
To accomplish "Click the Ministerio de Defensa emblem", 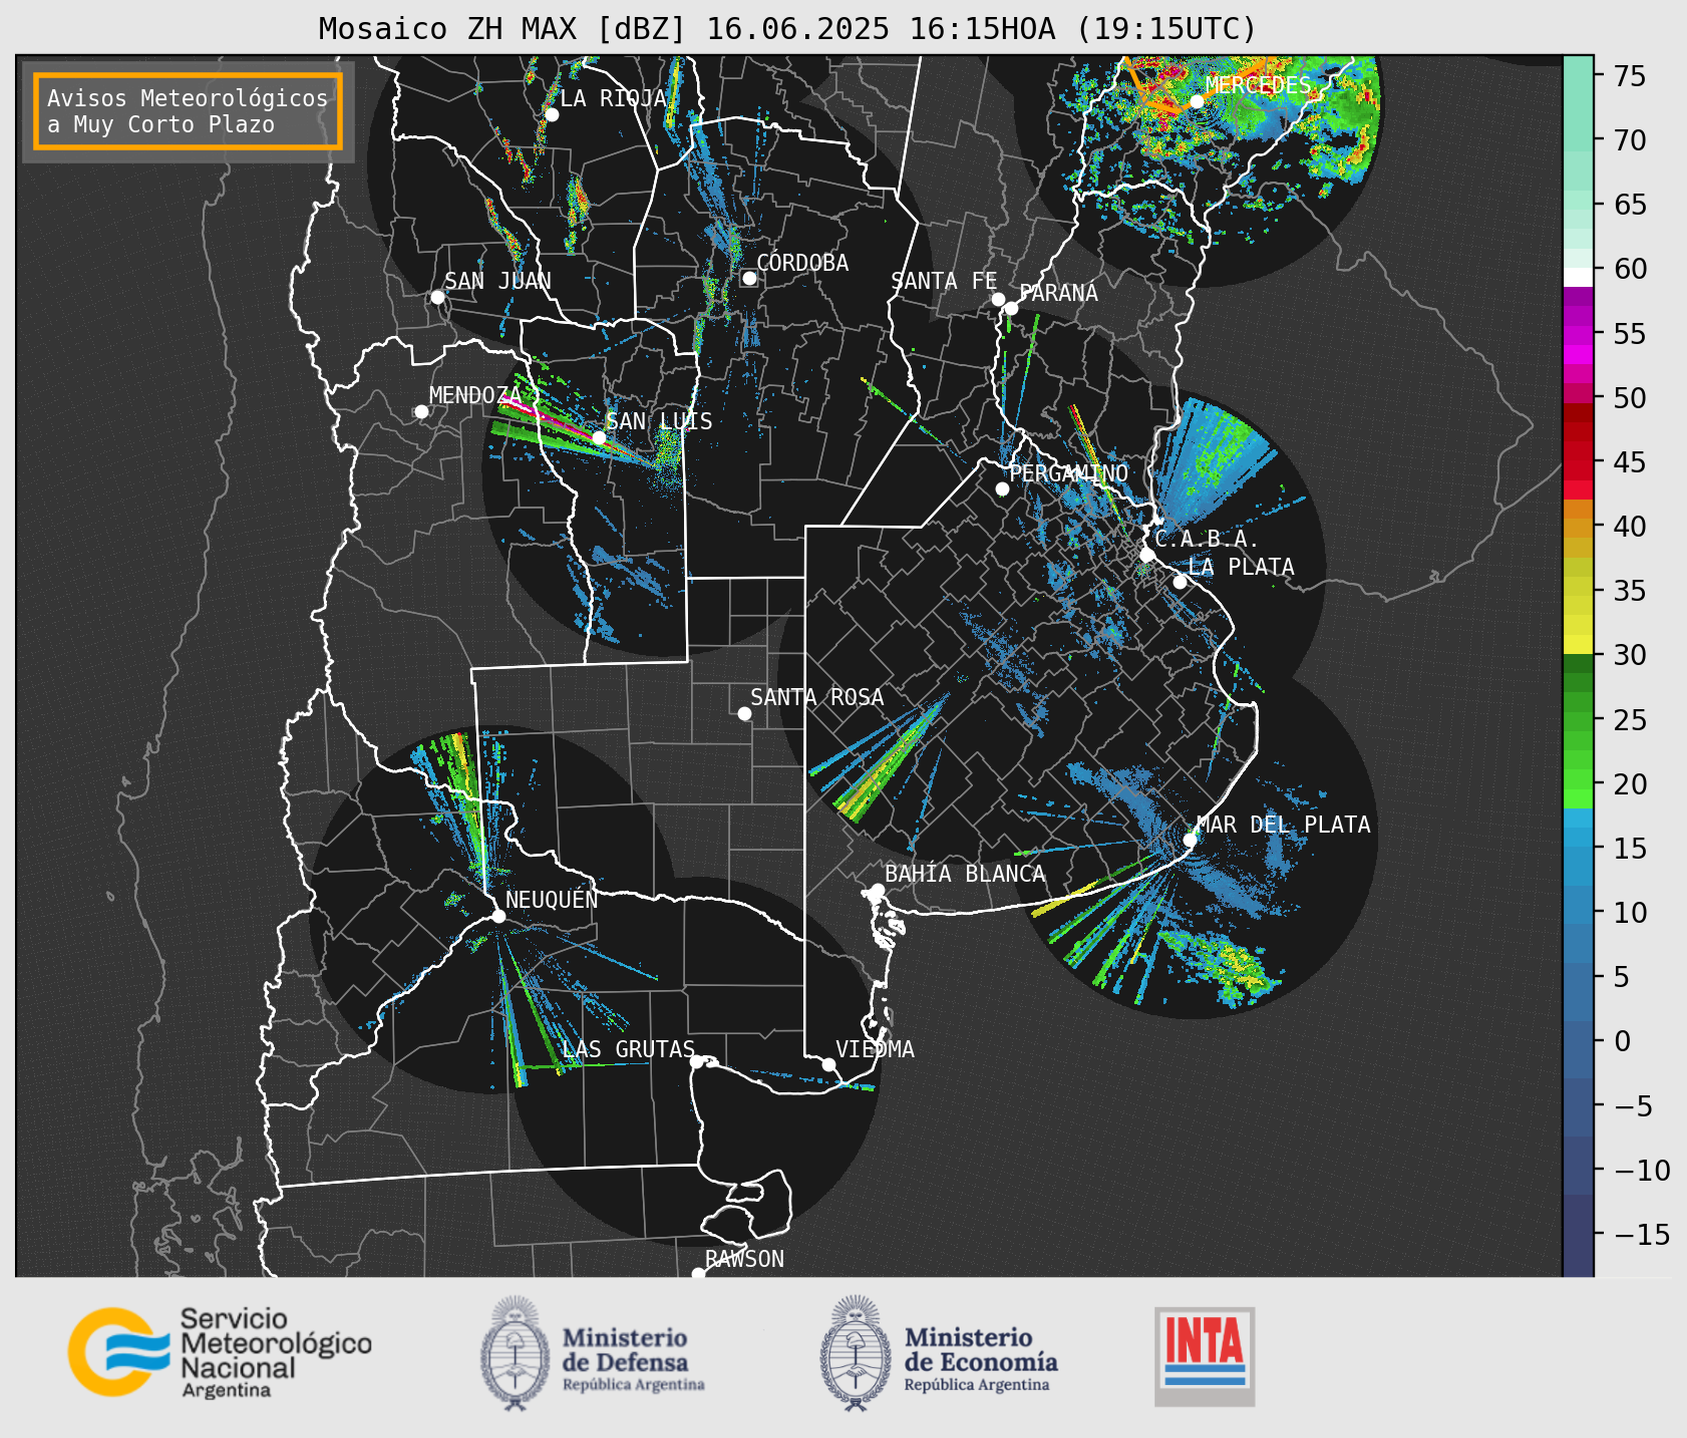I will coord(515,1353).
